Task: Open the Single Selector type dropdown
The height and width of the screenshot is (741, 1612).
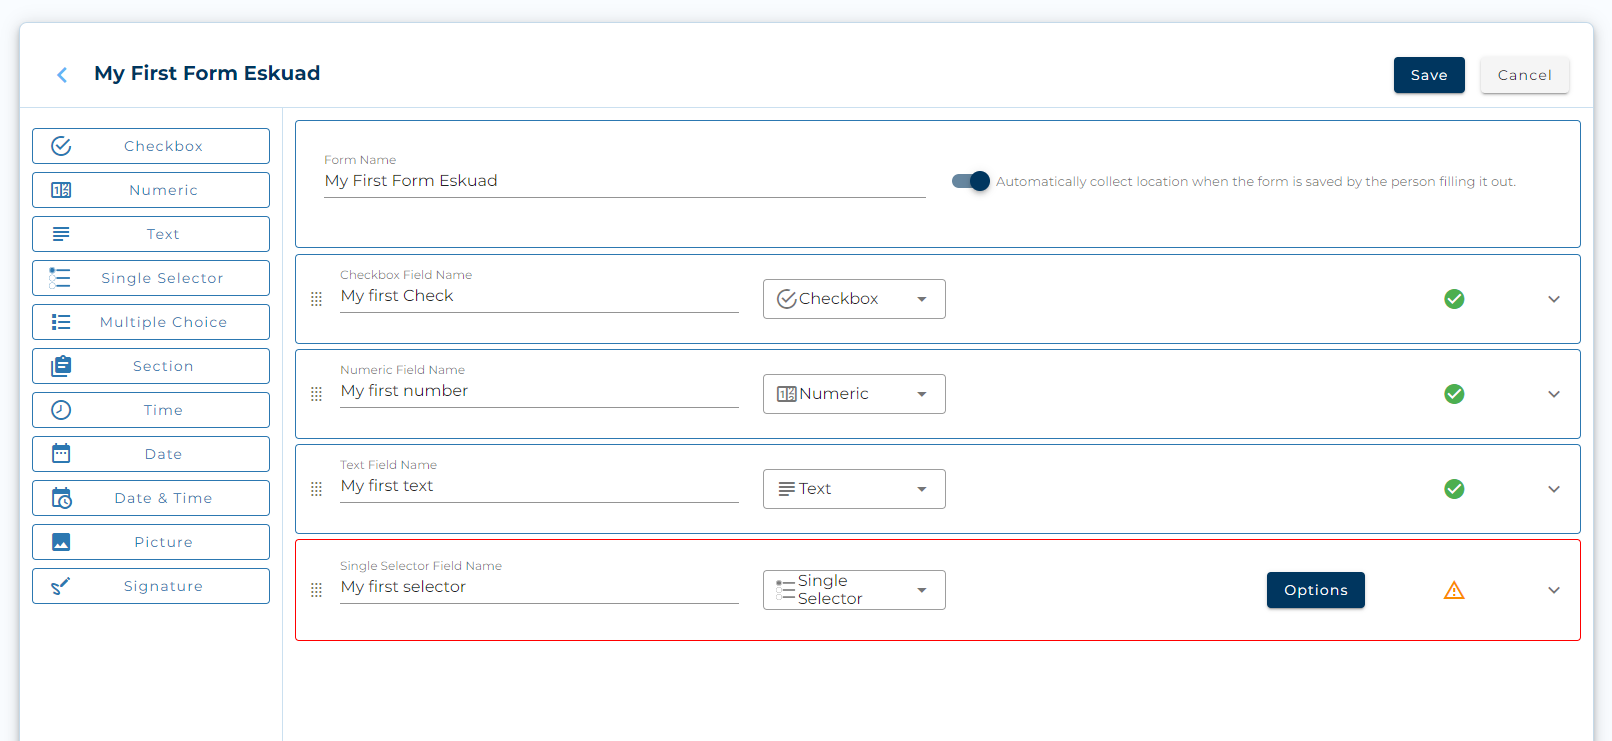Action: pos(854,590)
